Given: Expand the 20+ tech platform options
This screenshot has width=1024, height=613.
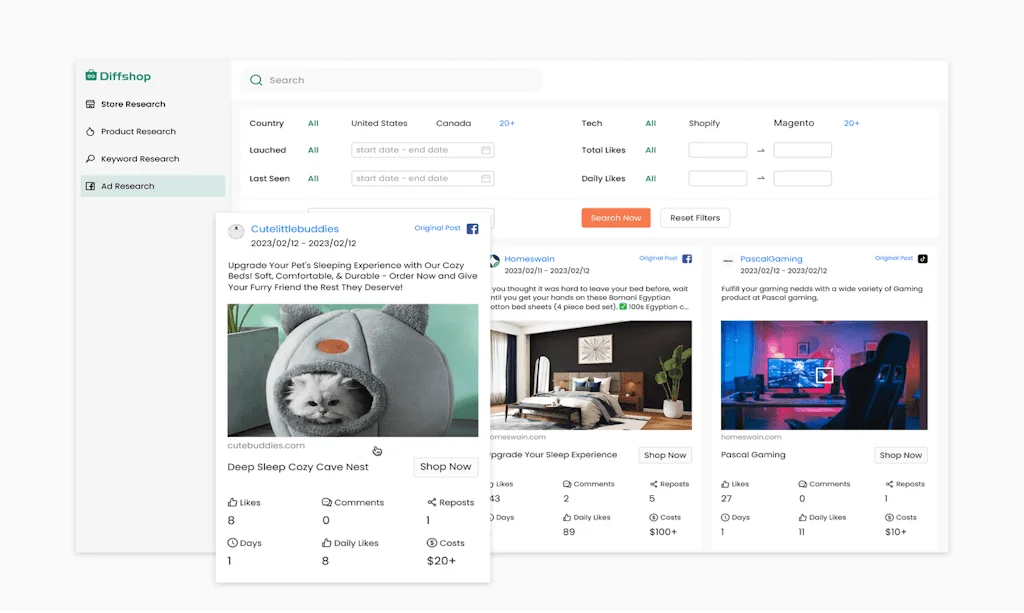Looking at the screenshot, I should click(851, 123).
